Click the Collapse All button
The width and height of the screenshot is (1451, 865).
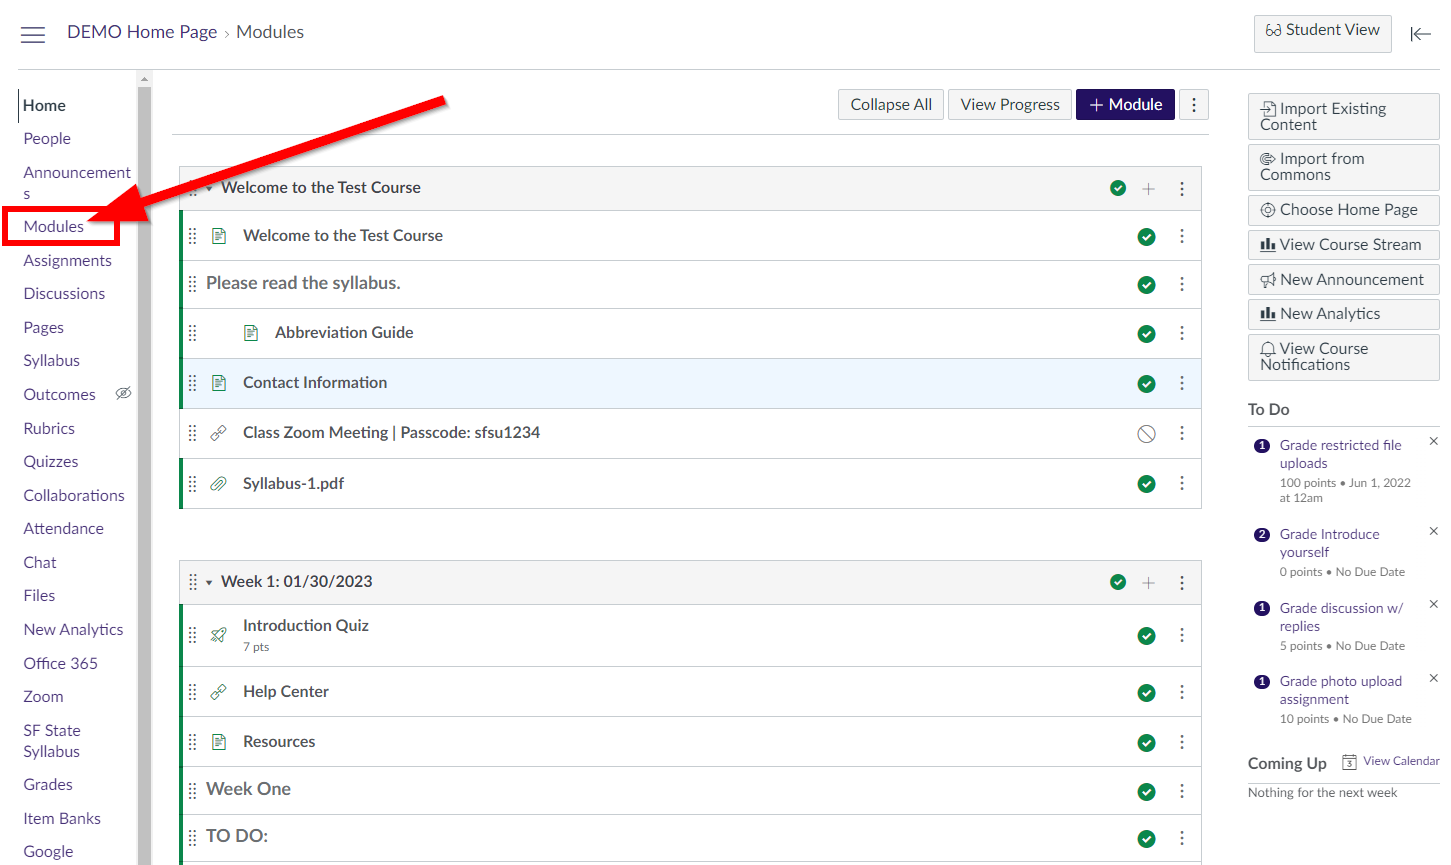pos(891,104)
